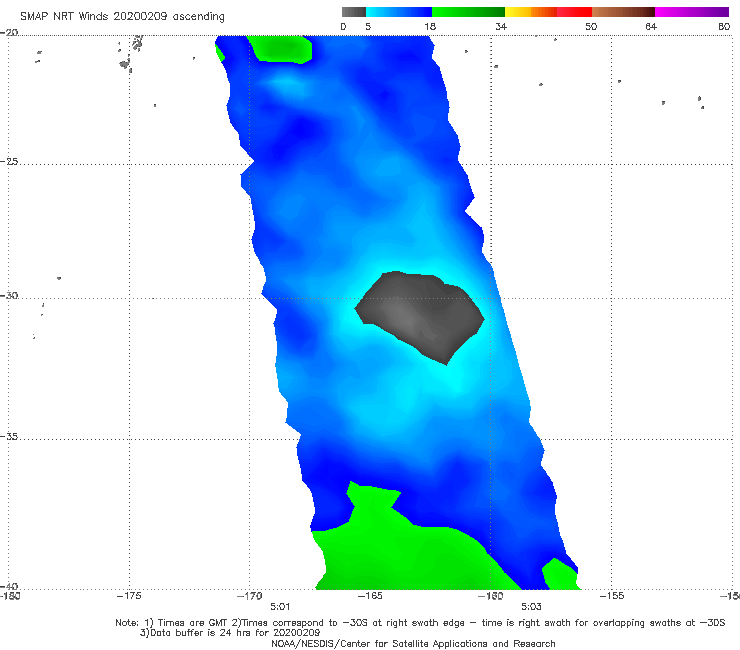Click the title 'SMAP NRT Winds 20200209 ascending'
The height and width of the screenshot is (650, 740).
coord(122,17)
